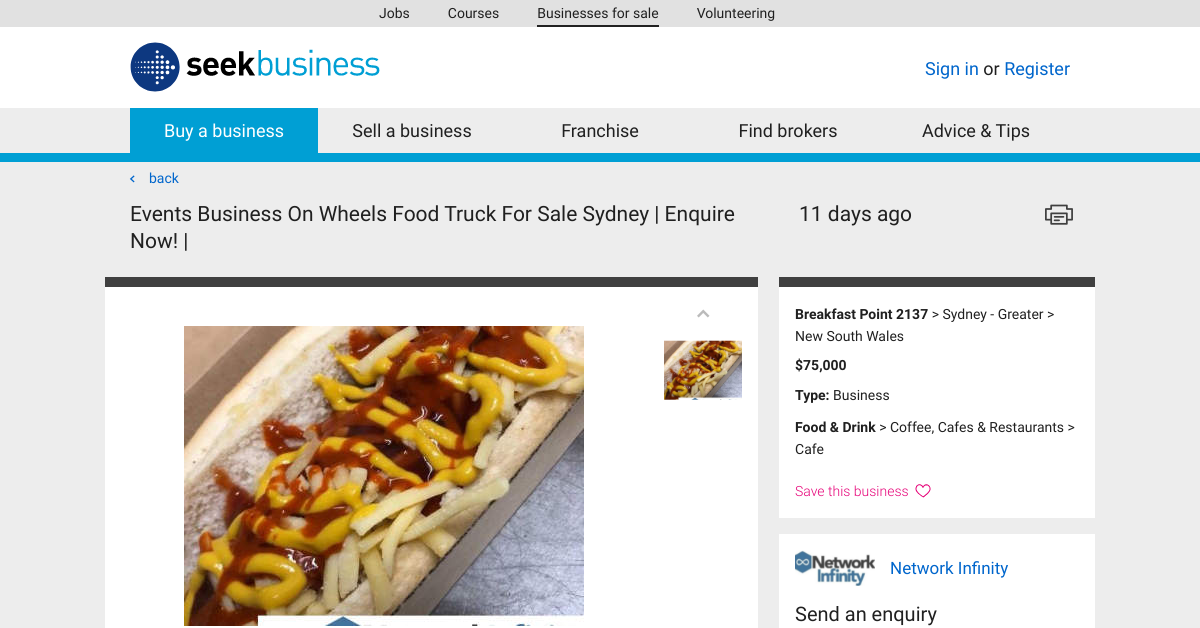Select Businesses for sale in top bar
Viewport: 1200px width, 628px height.
pyautogui.click(x=597, y=13)
